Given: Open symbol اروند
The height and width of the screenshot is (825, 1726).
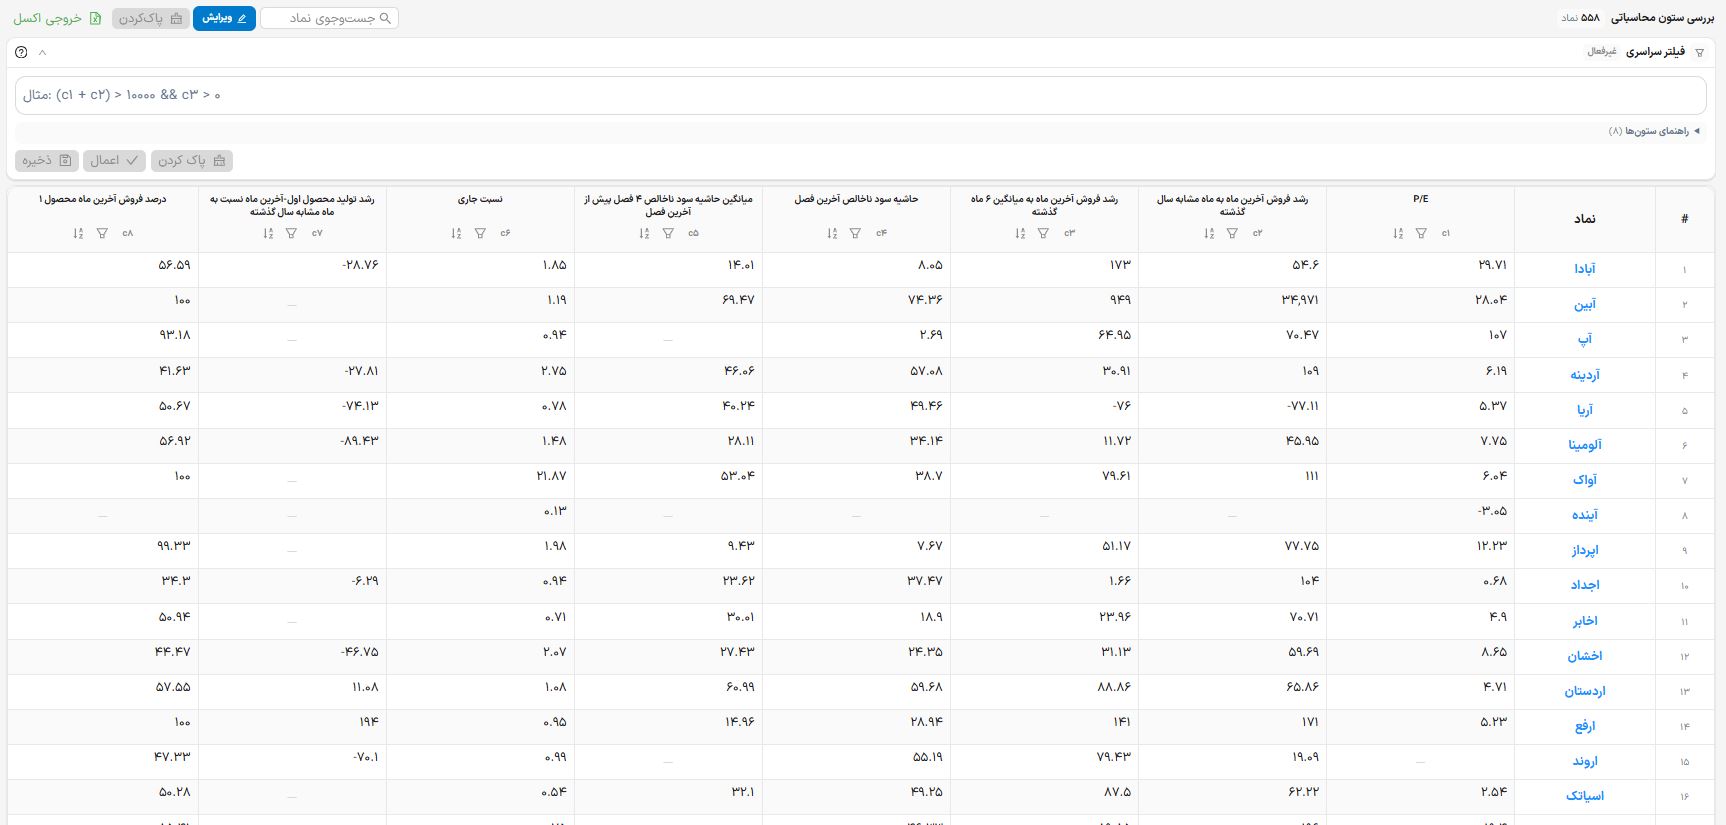Looking at the screenshot, I should 1585,761.
